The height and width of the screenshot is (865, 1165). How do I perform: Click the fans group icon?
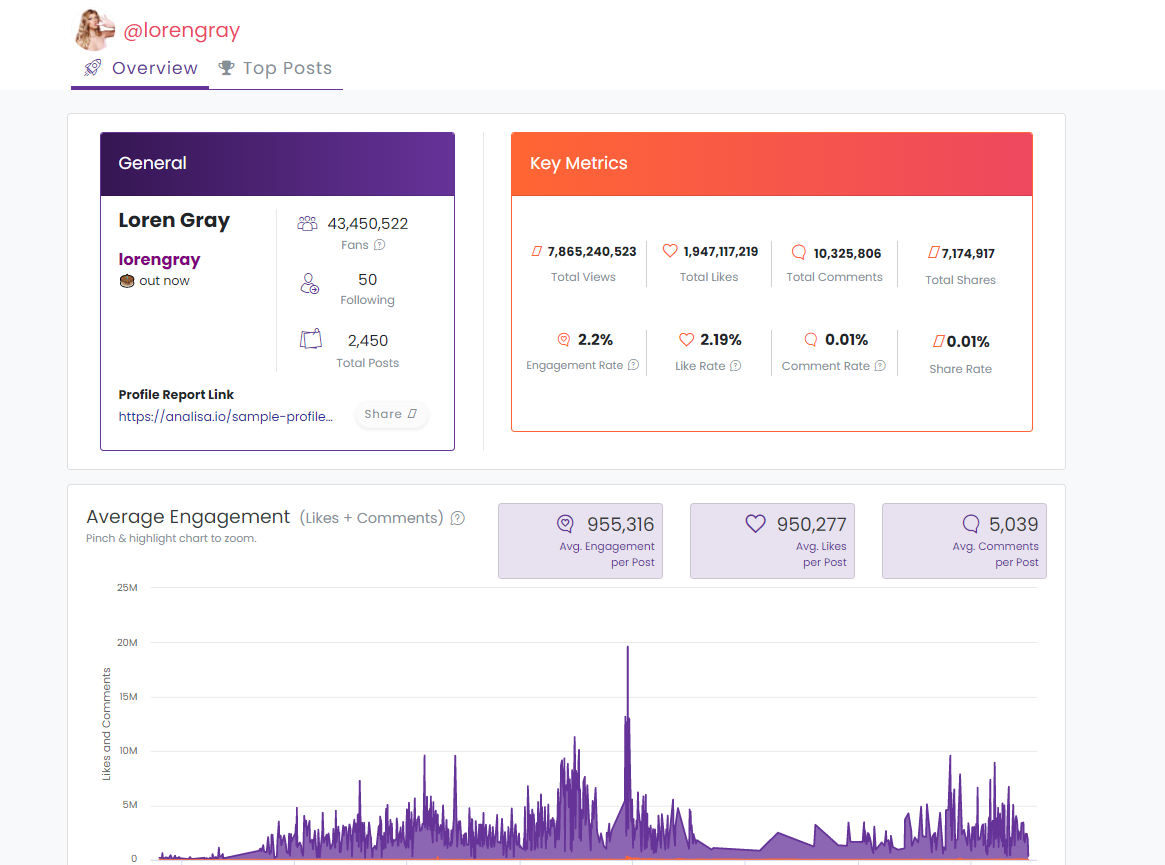tap(308, 224)
